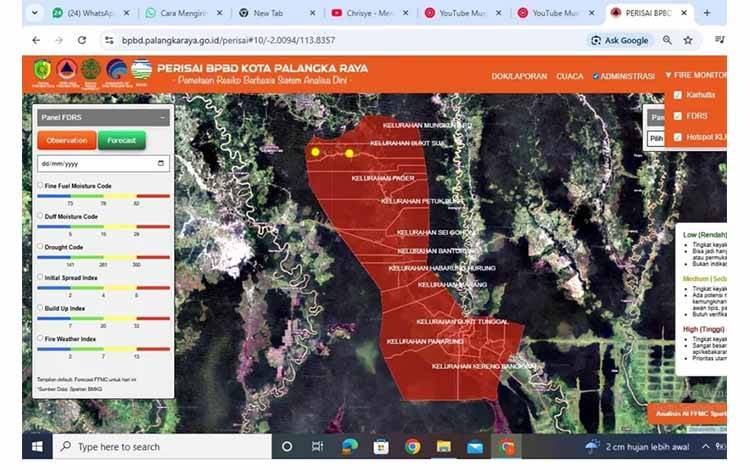The width and height of the screenshot is (750, 470).
Task: Open tab search chevron in the tab strip
Action: pyautogui.click(x=34, y=13)
